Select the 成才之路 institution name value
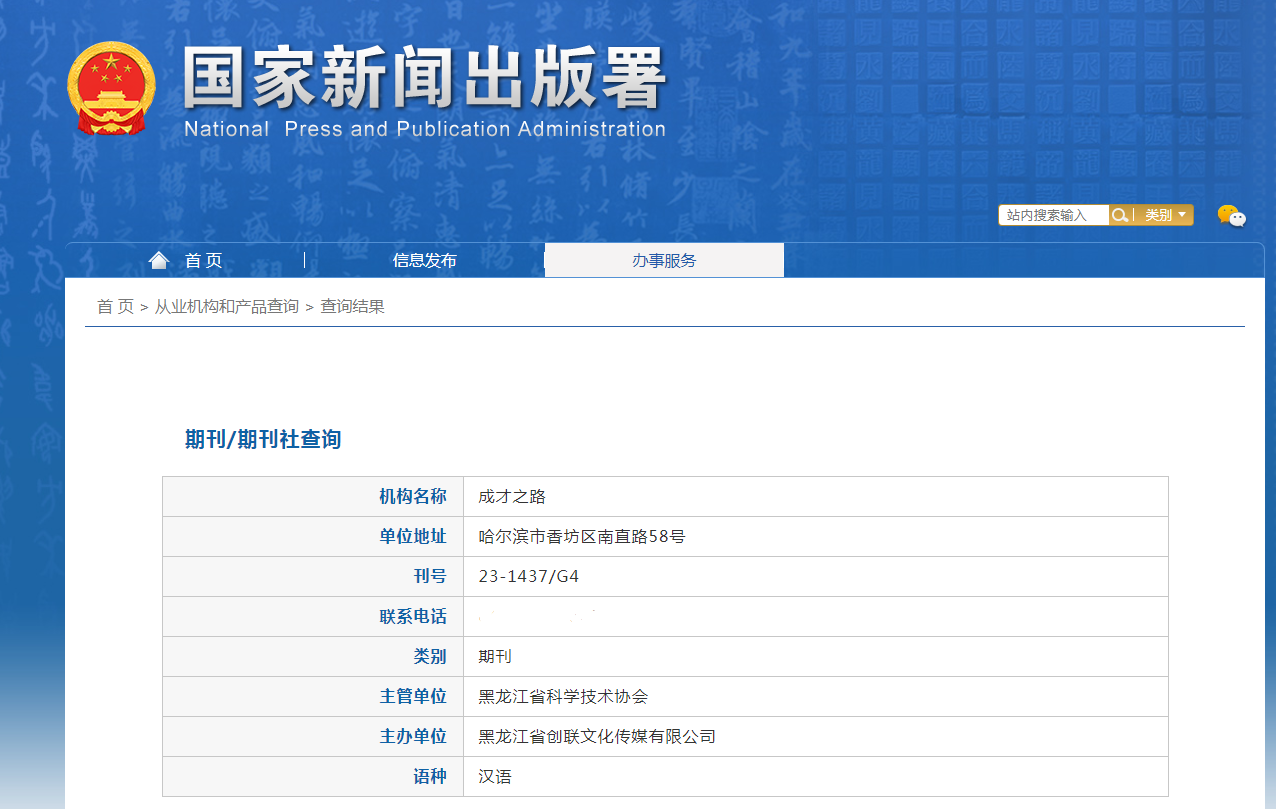 point(512,497)
